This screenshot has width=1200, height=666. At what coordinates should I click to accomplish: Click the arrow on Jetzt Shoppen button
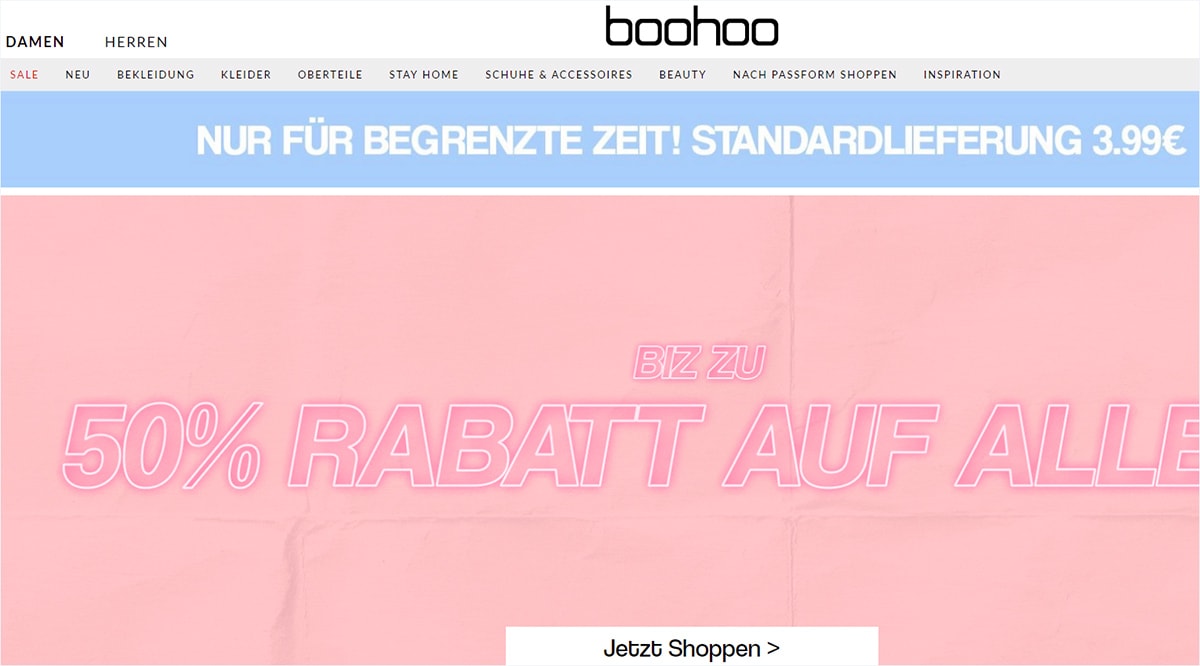click(x=773, y=648)
